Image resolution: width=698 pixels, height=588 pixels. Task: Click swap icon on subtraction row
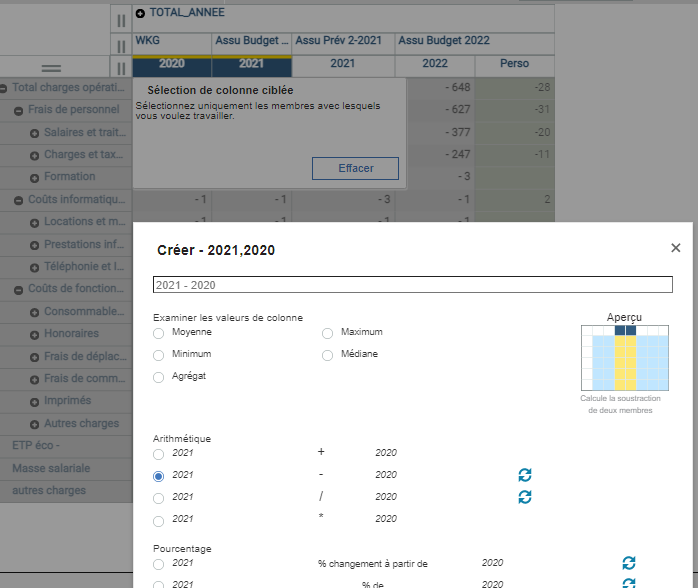[x=525, y=475]
